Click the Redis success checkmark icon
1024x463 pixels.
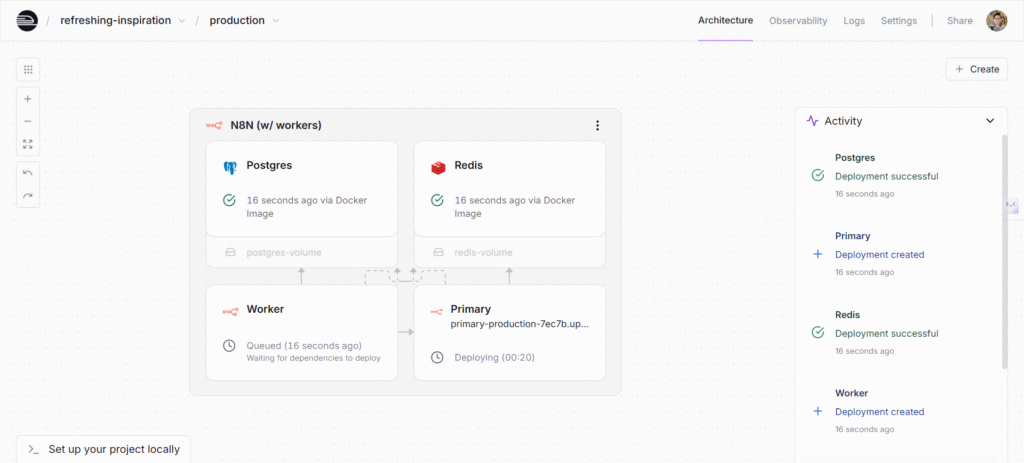438,200
